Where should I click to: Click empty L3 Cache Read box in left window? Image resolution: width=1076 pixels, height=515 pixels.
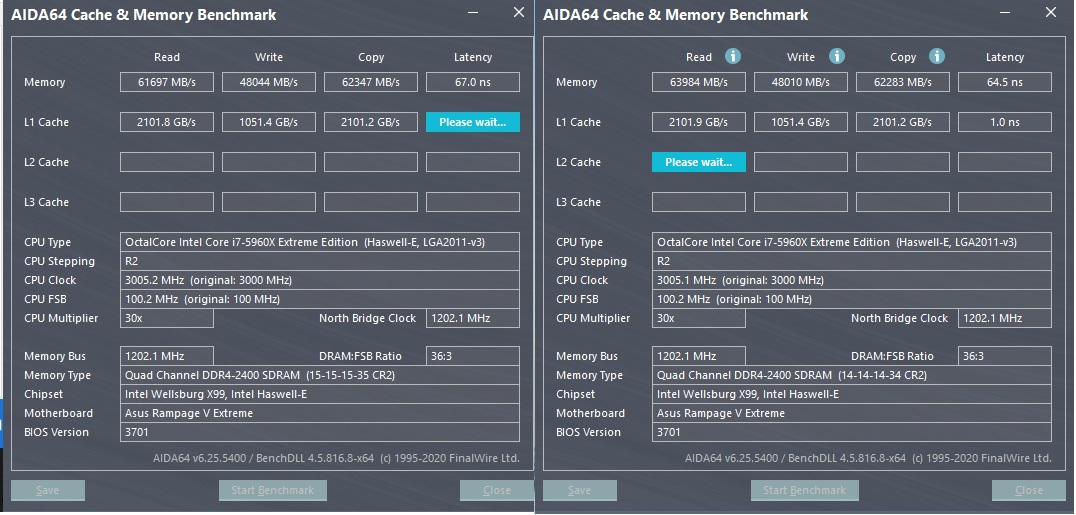167,202
